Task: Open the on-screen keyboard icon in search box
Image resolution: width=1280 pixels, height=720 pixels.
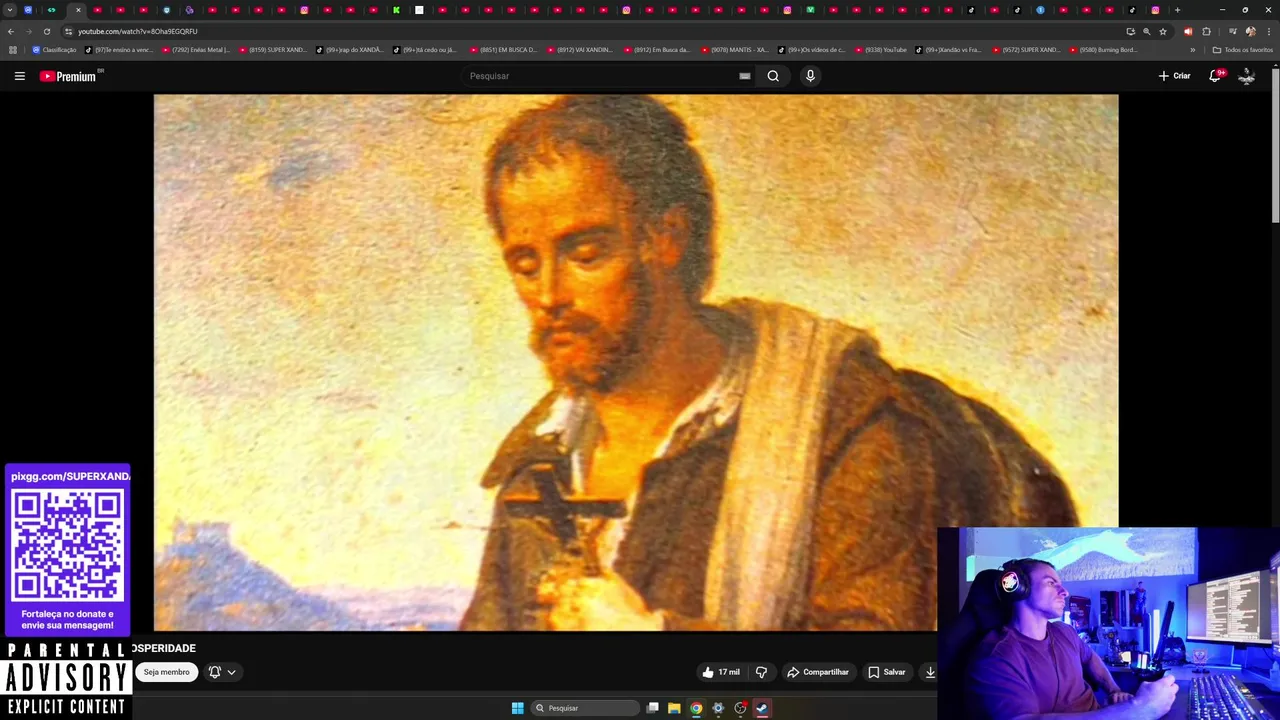Action: [745, 76]
